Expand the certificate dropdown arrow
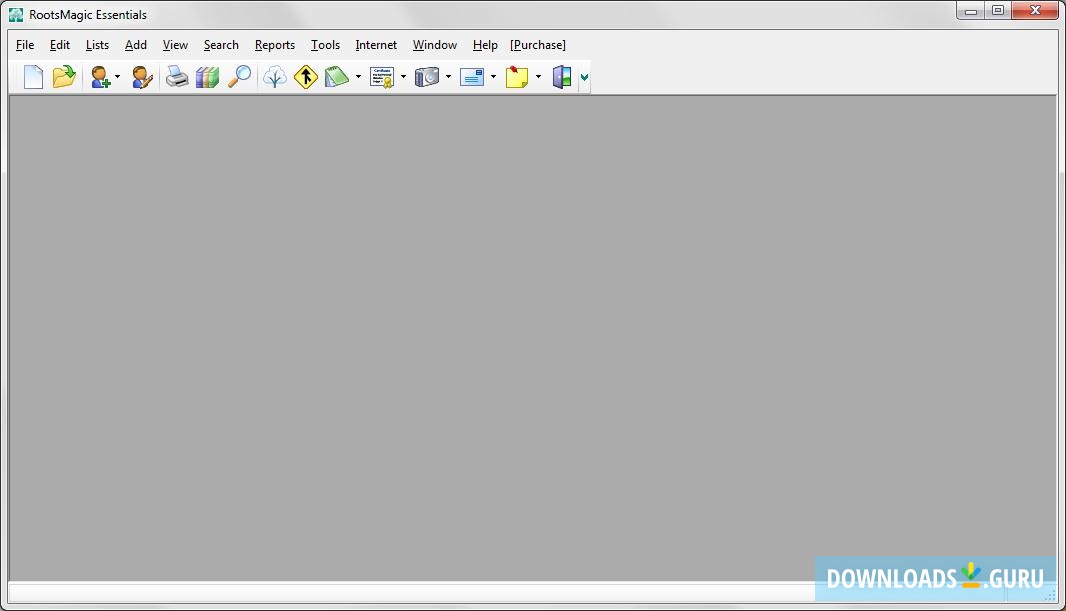 (x=403, y=77)
